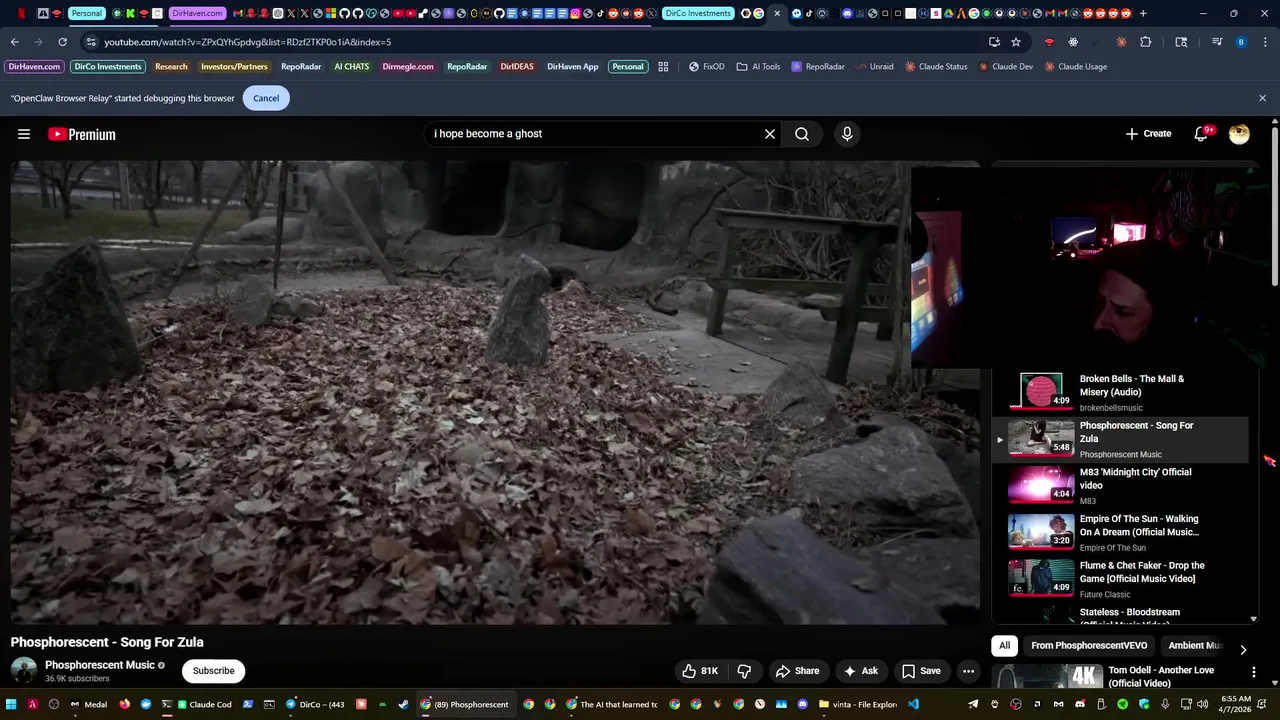
Task: Open Investors/Partners bookmark folder
Action: pos(234,67)
